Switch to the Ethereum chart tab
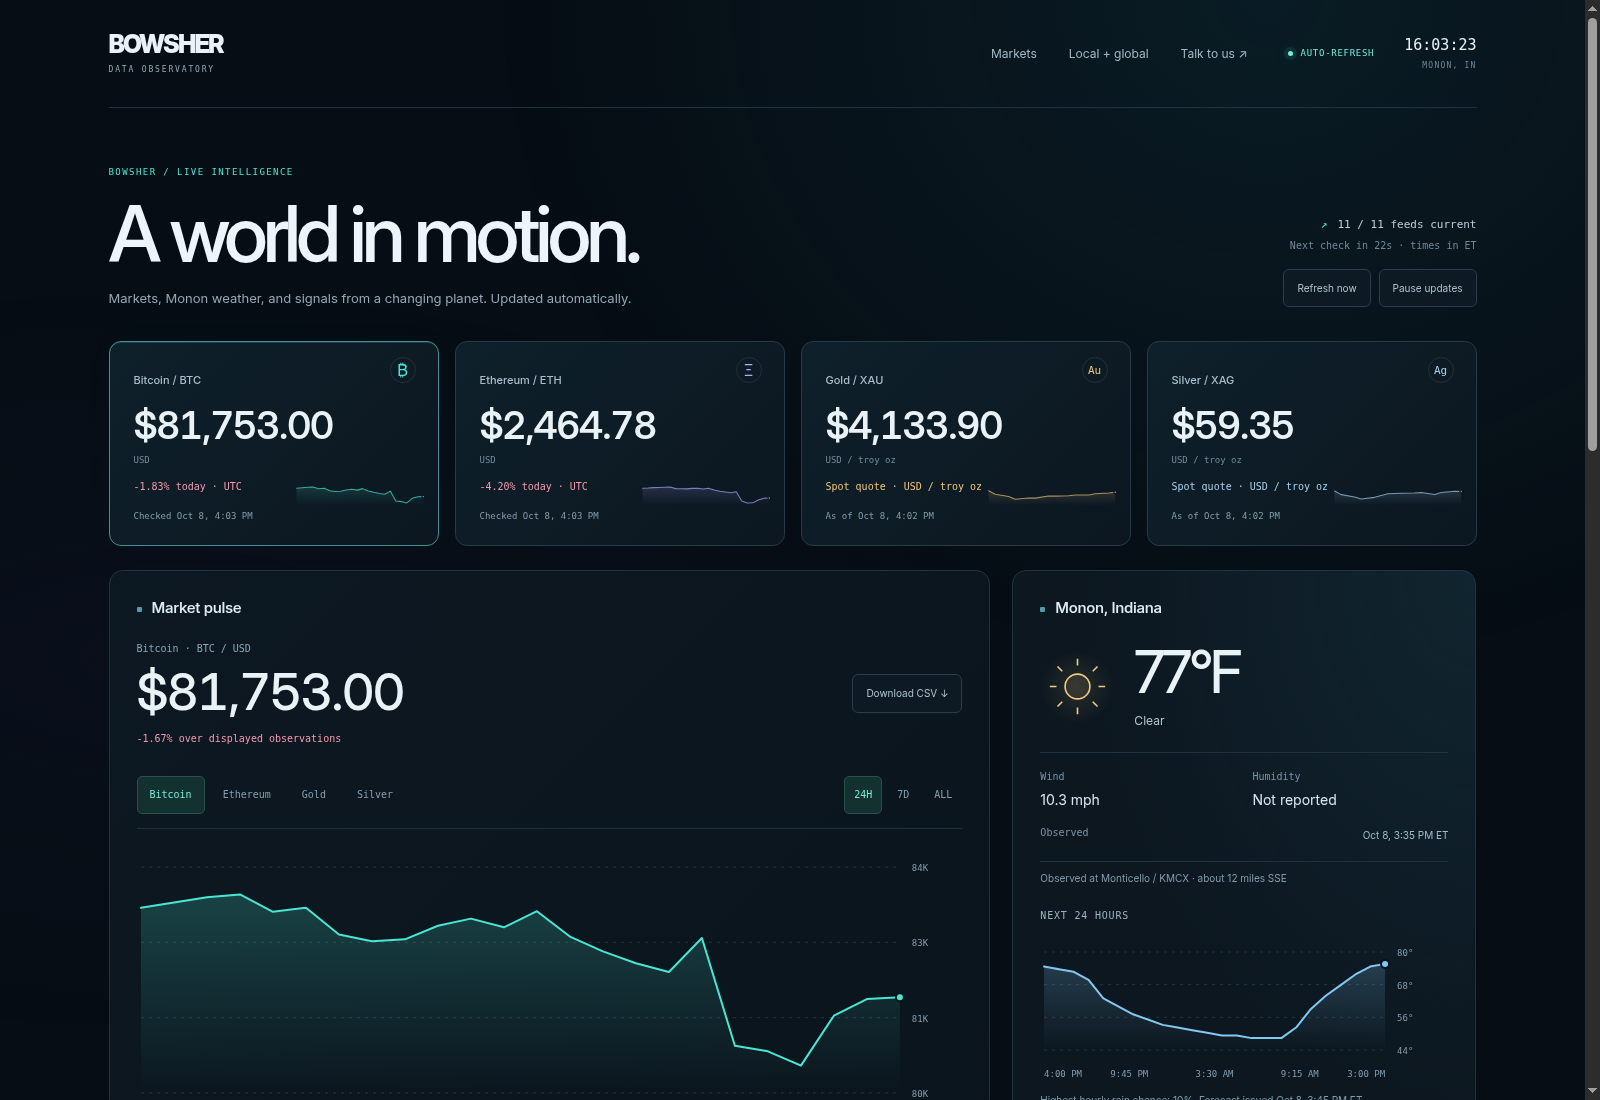 246,795
